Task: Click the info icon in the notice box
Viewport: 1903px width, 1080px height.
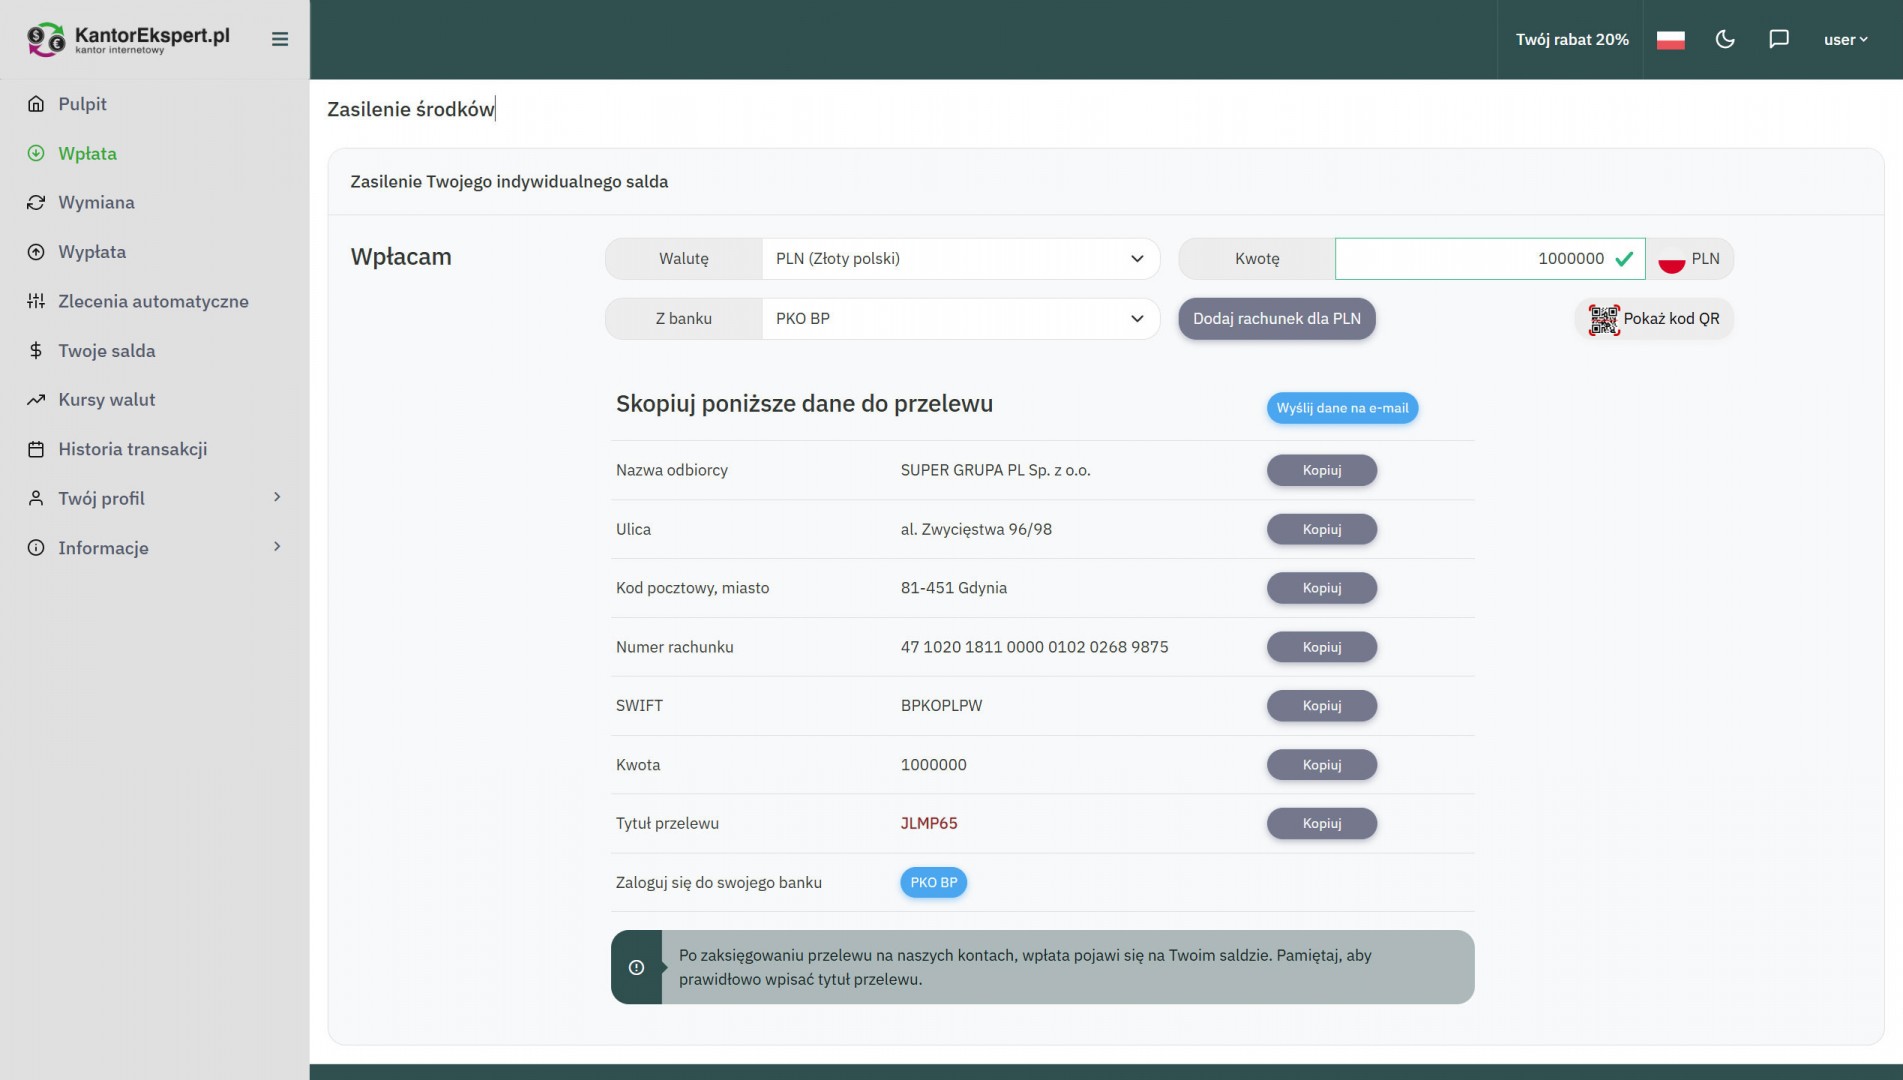Action: (636, 967)
